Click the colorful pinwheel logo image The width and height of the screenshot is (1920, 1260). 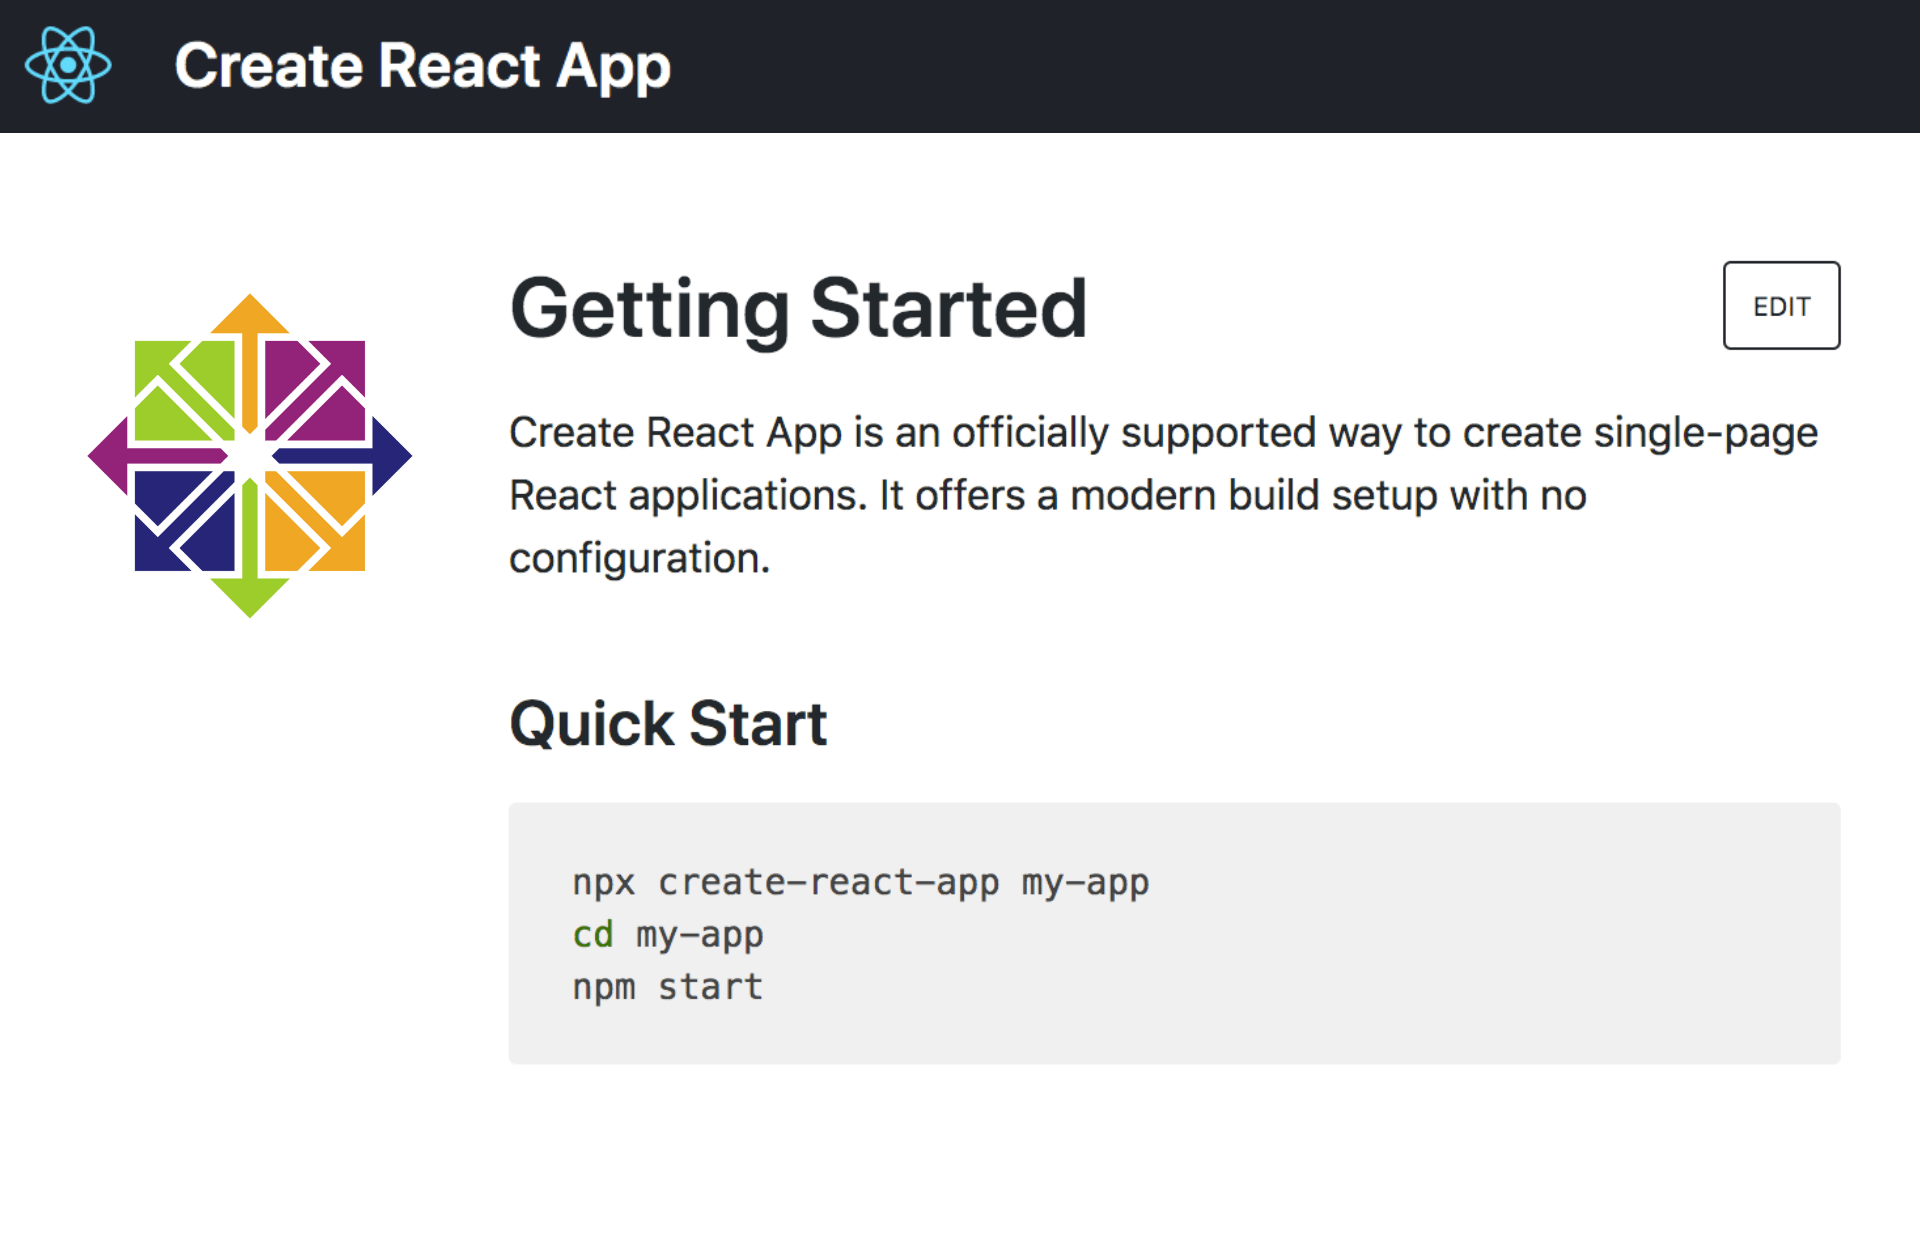pos(250,455)
